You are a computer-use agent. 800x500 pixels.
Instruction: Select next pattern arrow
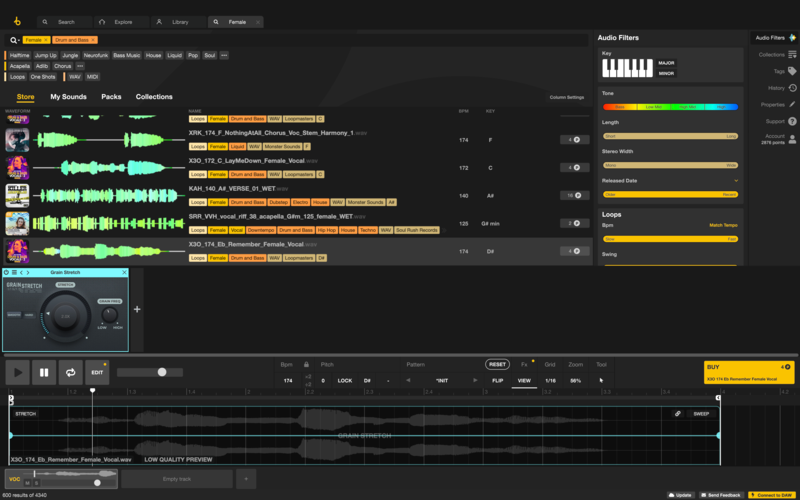[x=475, y=381]
